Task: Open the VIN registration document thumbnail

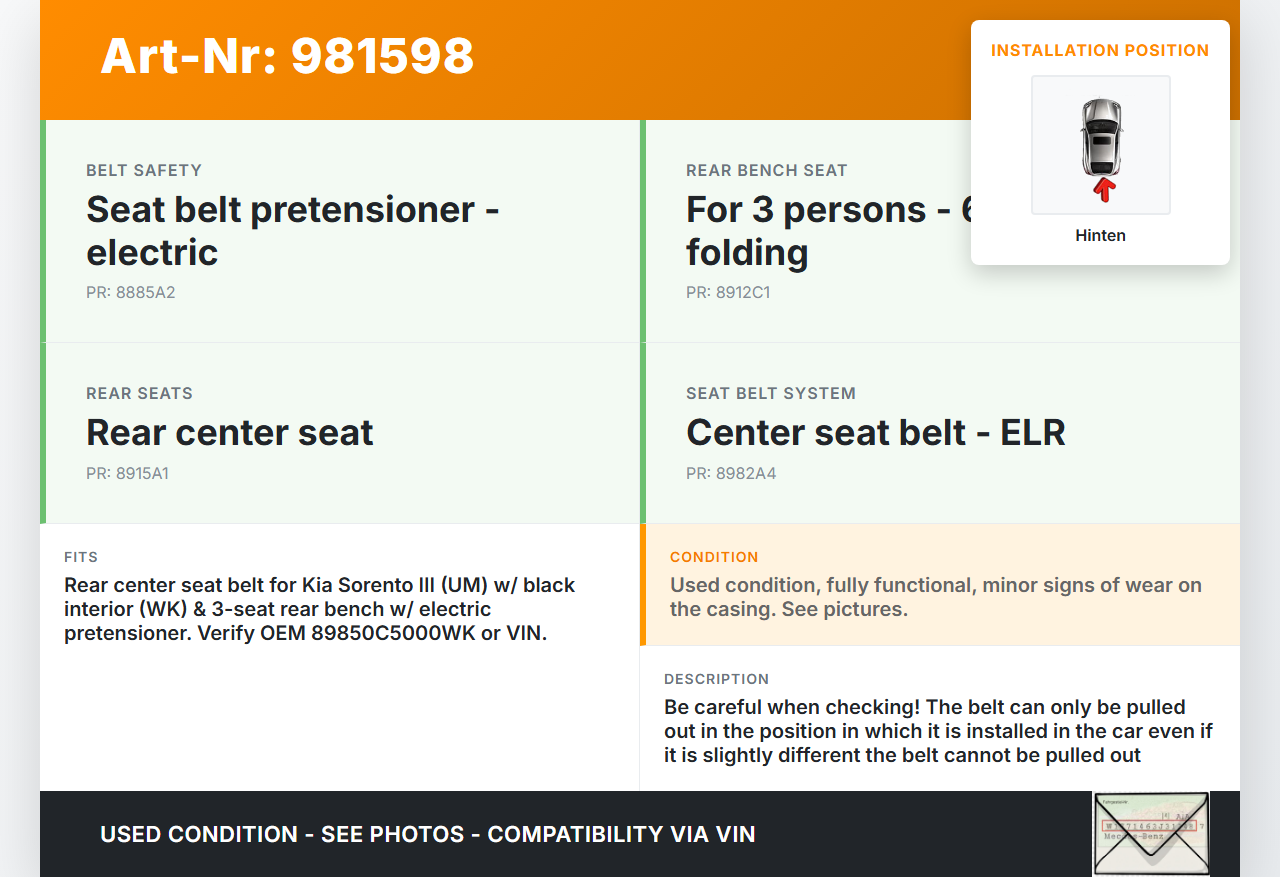Action: pyautogui.click(x=1150, y=833)
